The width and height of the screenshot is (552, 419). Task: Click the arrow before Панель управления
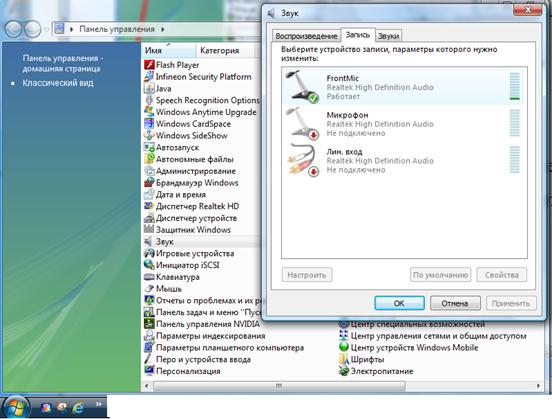[71, 29]
